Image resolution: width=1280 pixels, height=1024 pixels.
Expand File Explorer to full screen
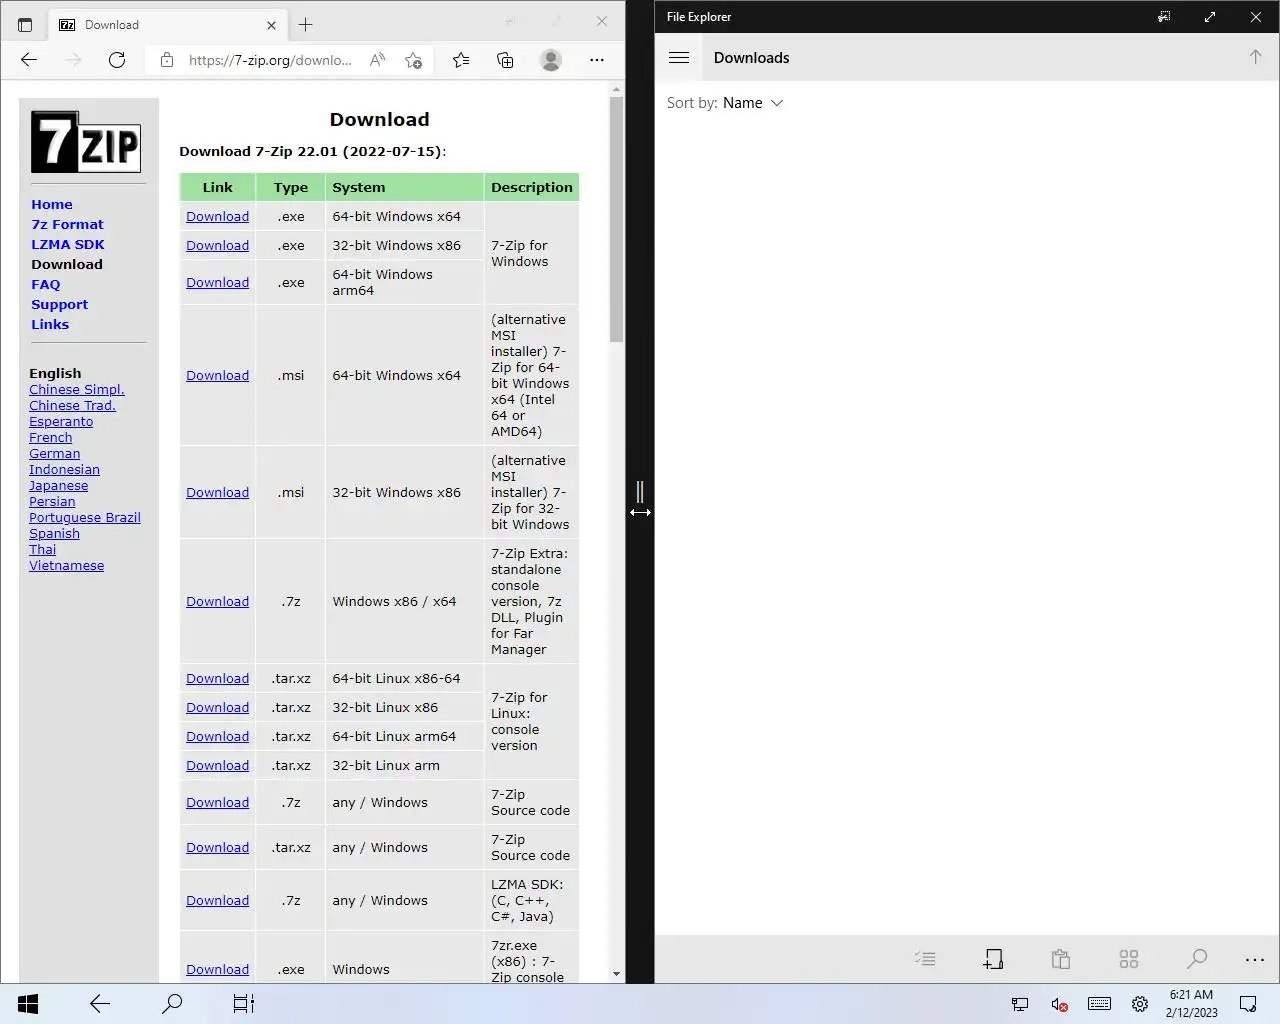1210,17
